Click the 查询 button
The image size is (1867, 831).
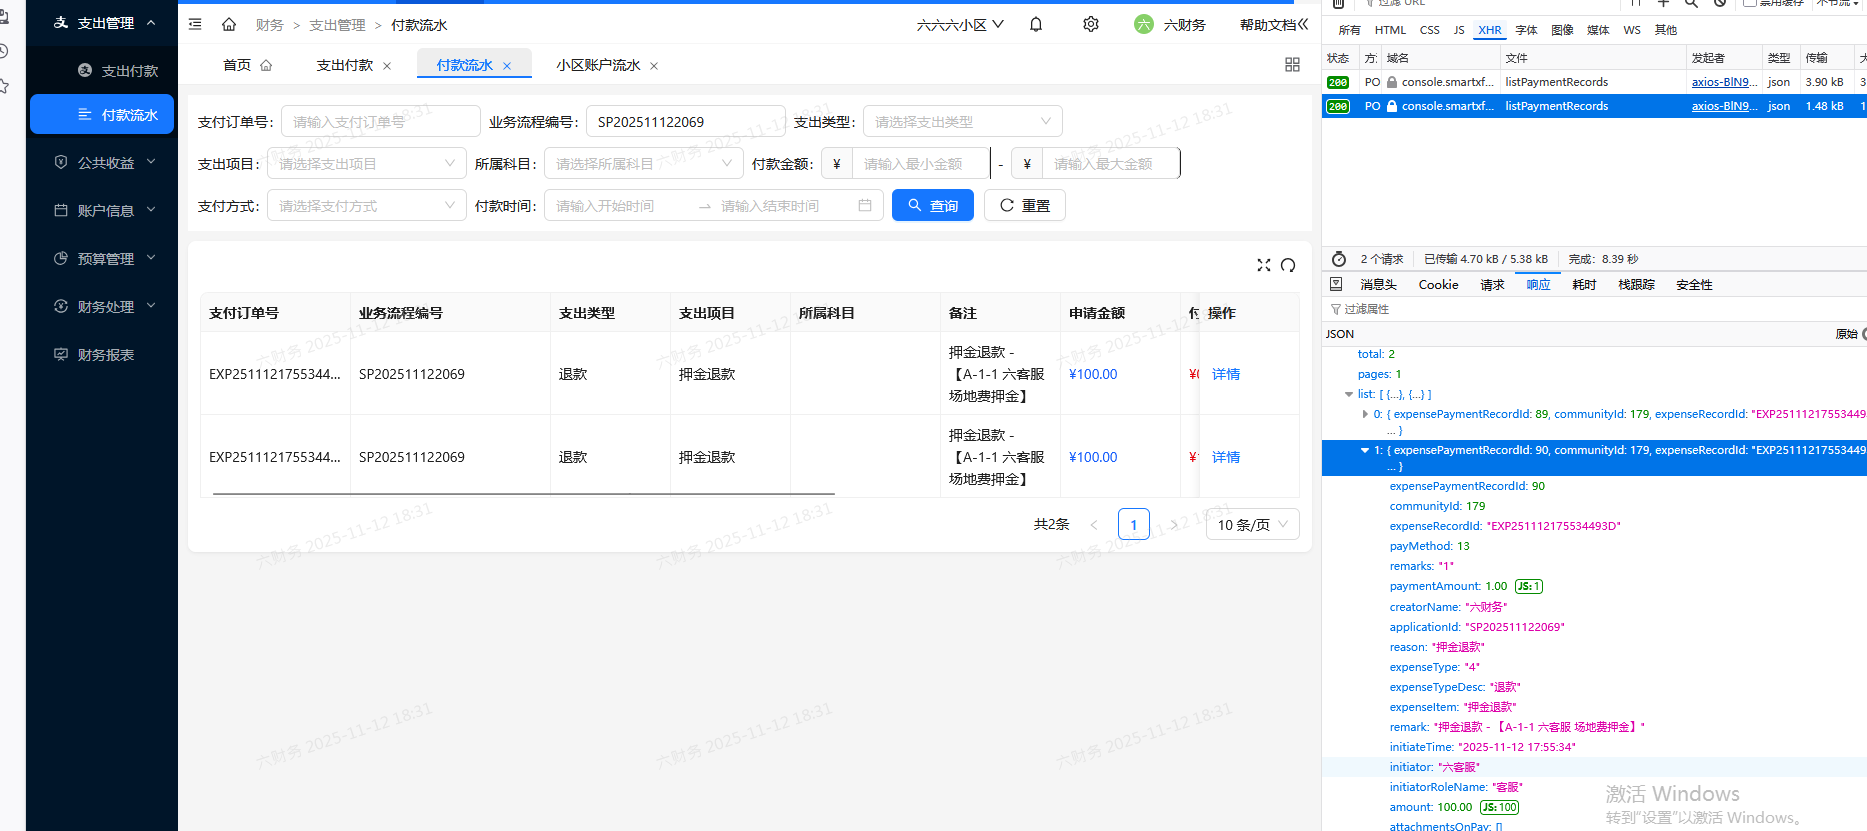(x=932, y=206)
